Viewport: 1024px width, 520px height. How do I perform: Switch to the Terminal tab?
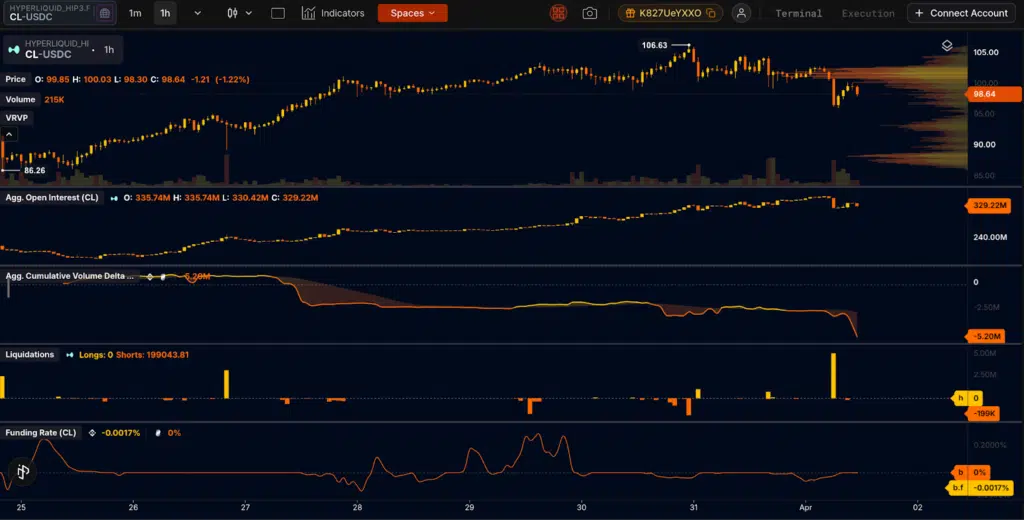[x=799, y=13]
